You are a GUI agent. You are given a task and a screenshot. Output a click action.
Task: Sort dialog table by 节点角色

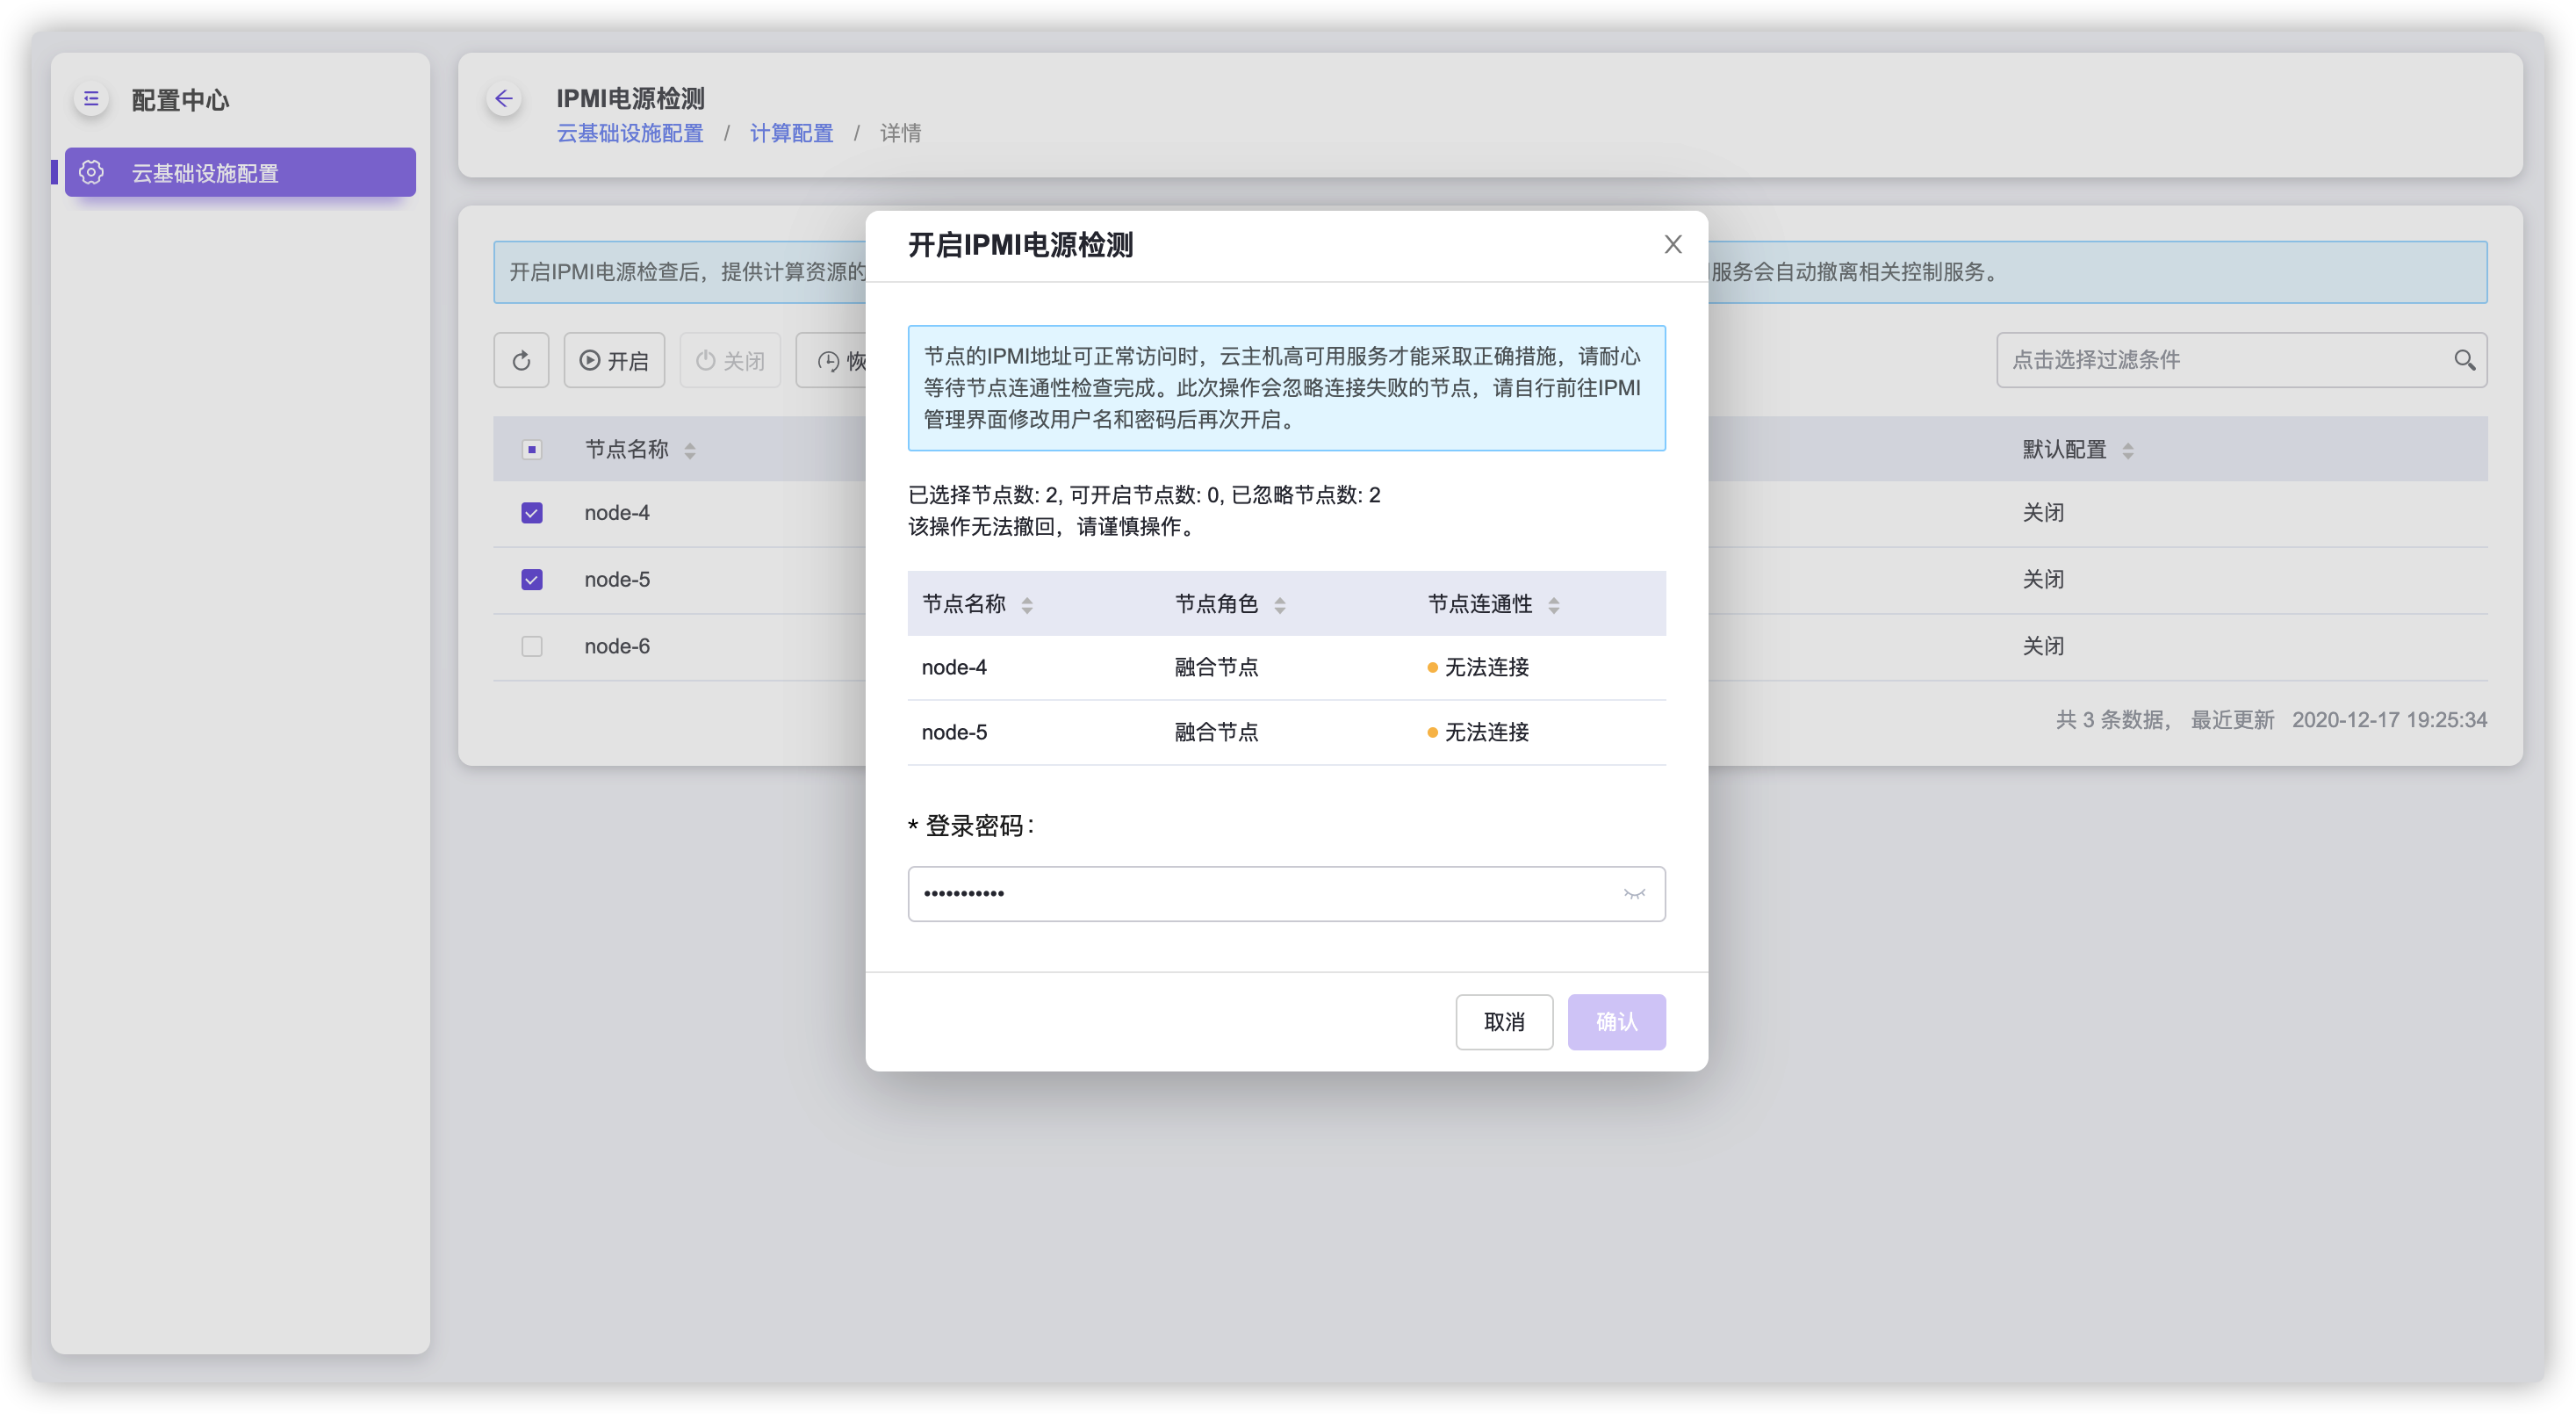click(1280, 605)
